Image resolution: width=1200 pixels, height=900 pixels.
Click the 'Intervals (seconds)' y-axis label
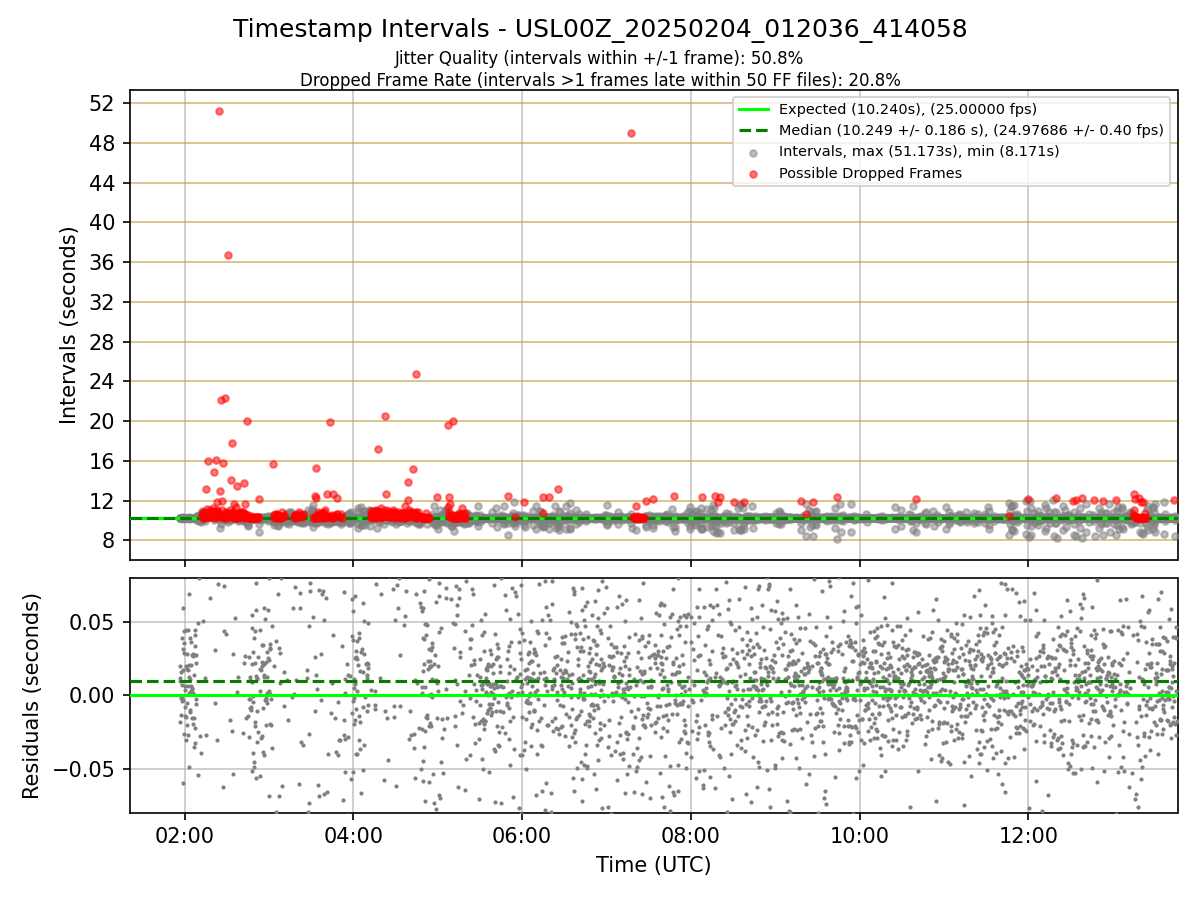pos(68,325)
